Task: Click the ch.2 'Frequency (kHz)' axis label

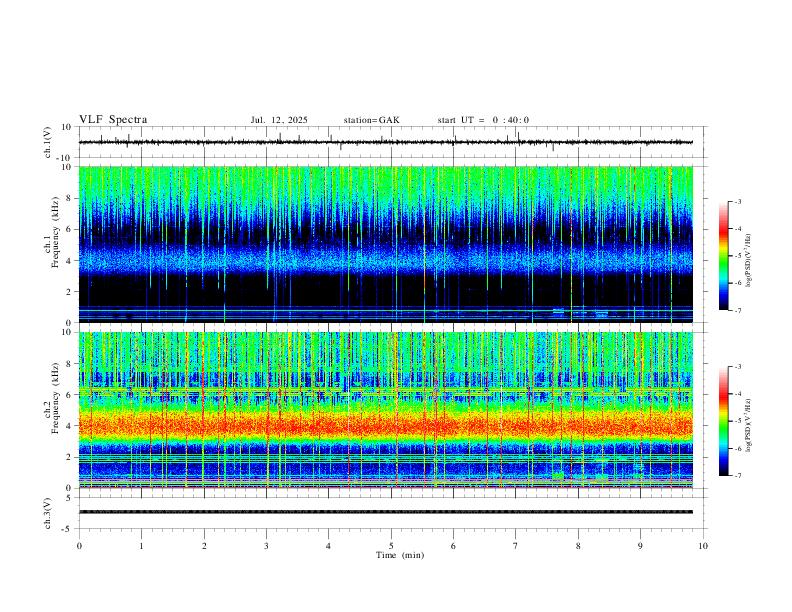Action: point(56,398)
